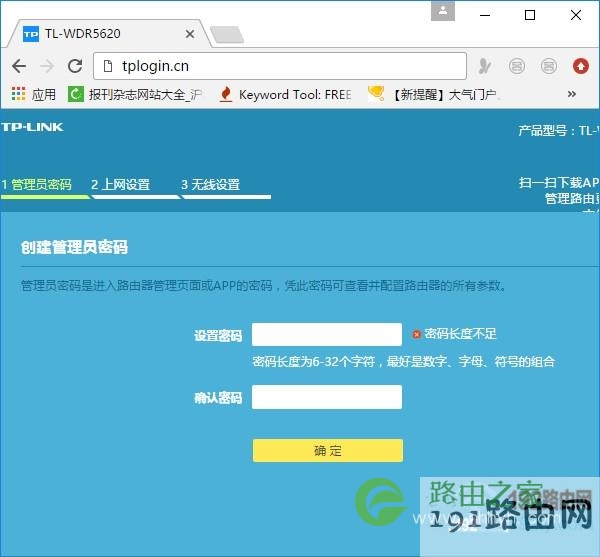
Task: Click the browser forward arrow
Action: (x=47, y=66)
